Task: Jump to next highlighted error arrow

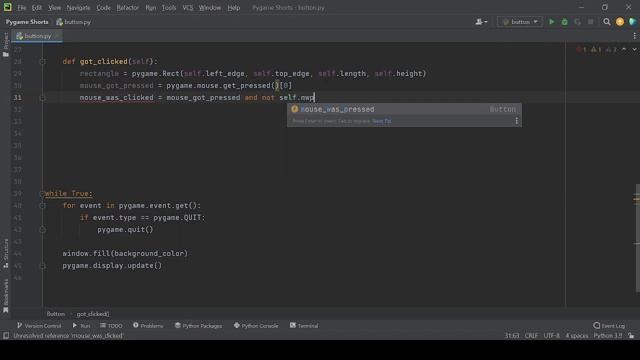Action: click(x=634, y=49)
